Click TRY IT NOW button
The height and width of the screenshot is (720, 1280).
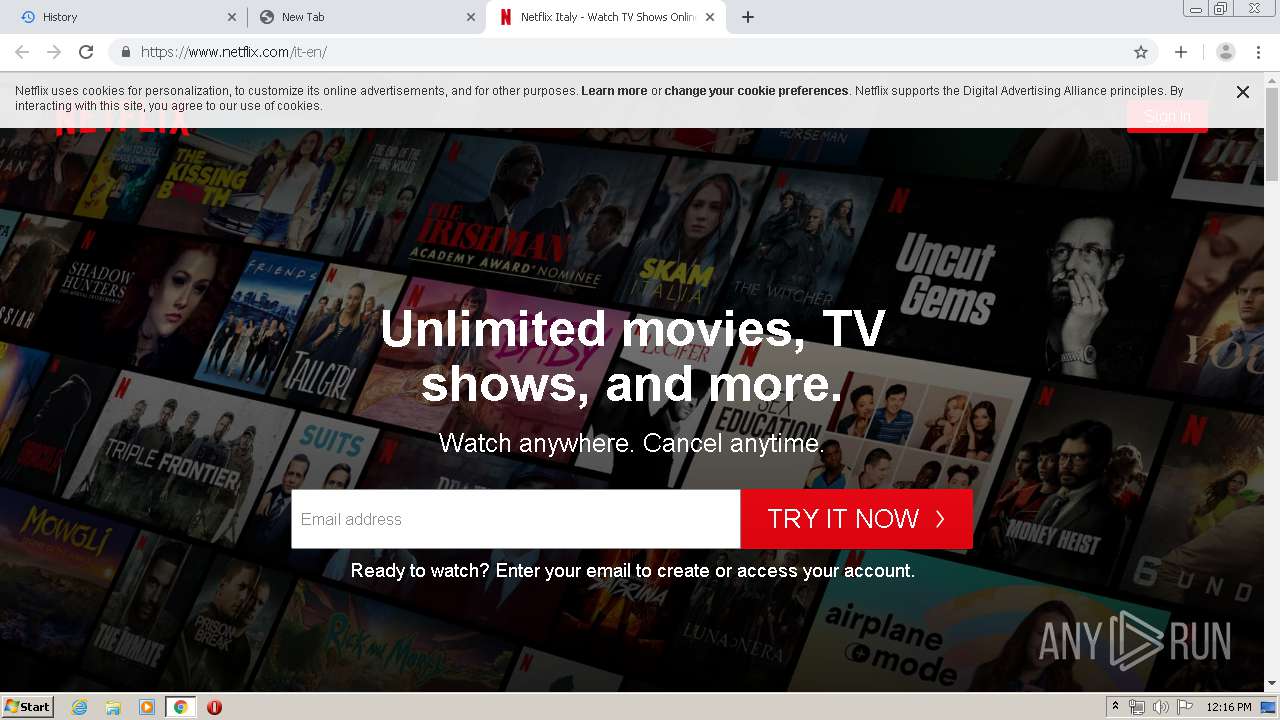pos(856,519)
